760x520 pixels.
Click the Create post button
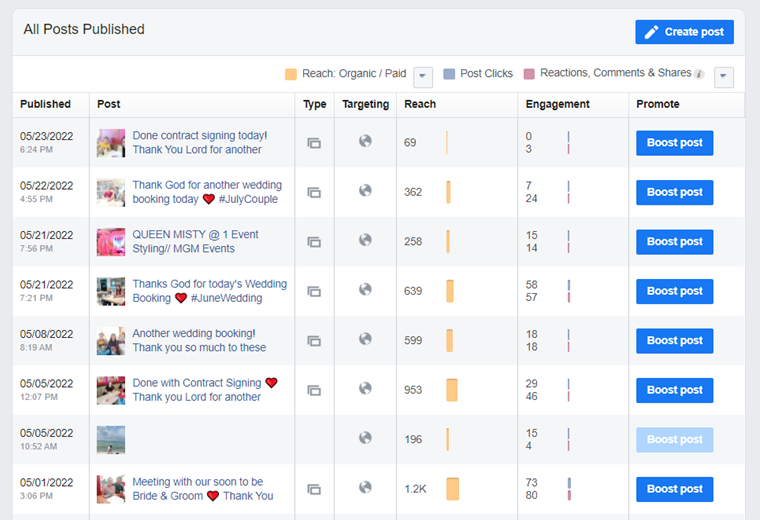(684, 32)
